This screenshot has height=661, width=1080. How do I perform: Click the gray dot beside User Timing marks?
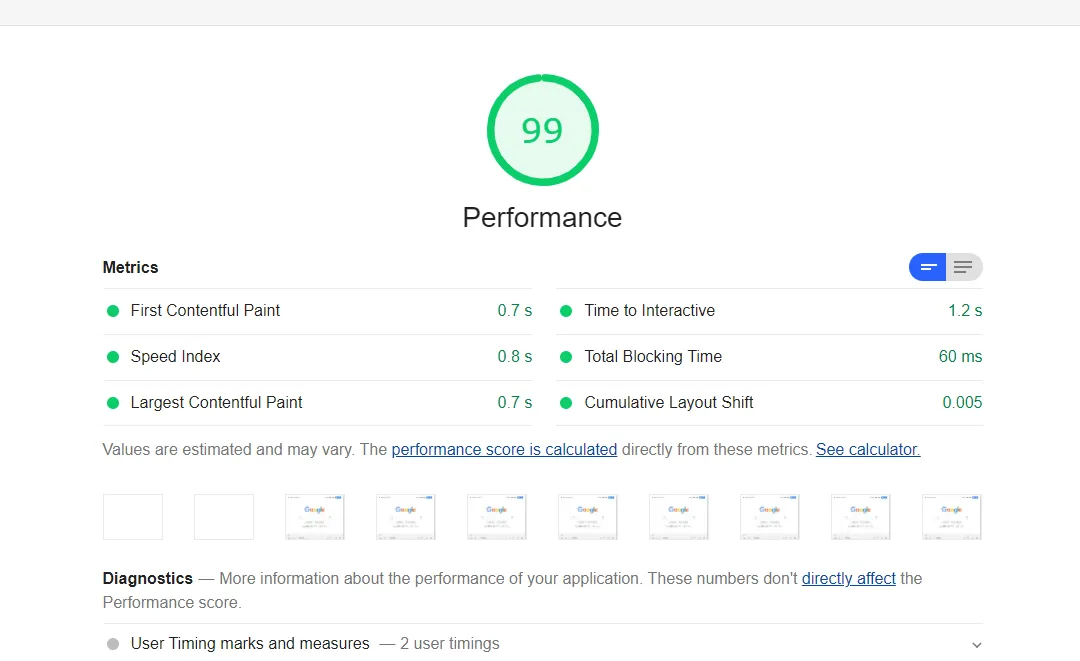tap(113, 644)
